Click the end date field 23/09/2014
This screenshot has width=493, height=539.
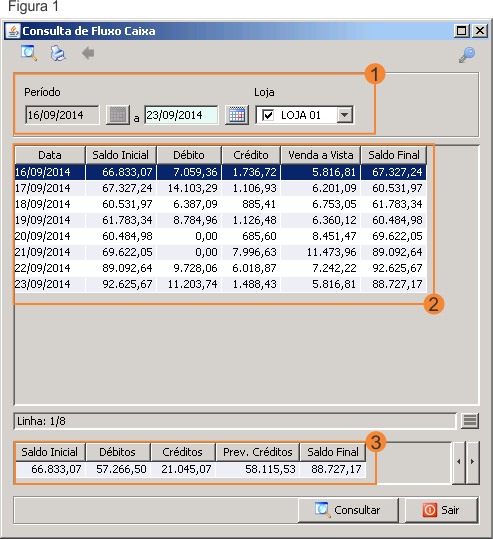pos(181,115)
